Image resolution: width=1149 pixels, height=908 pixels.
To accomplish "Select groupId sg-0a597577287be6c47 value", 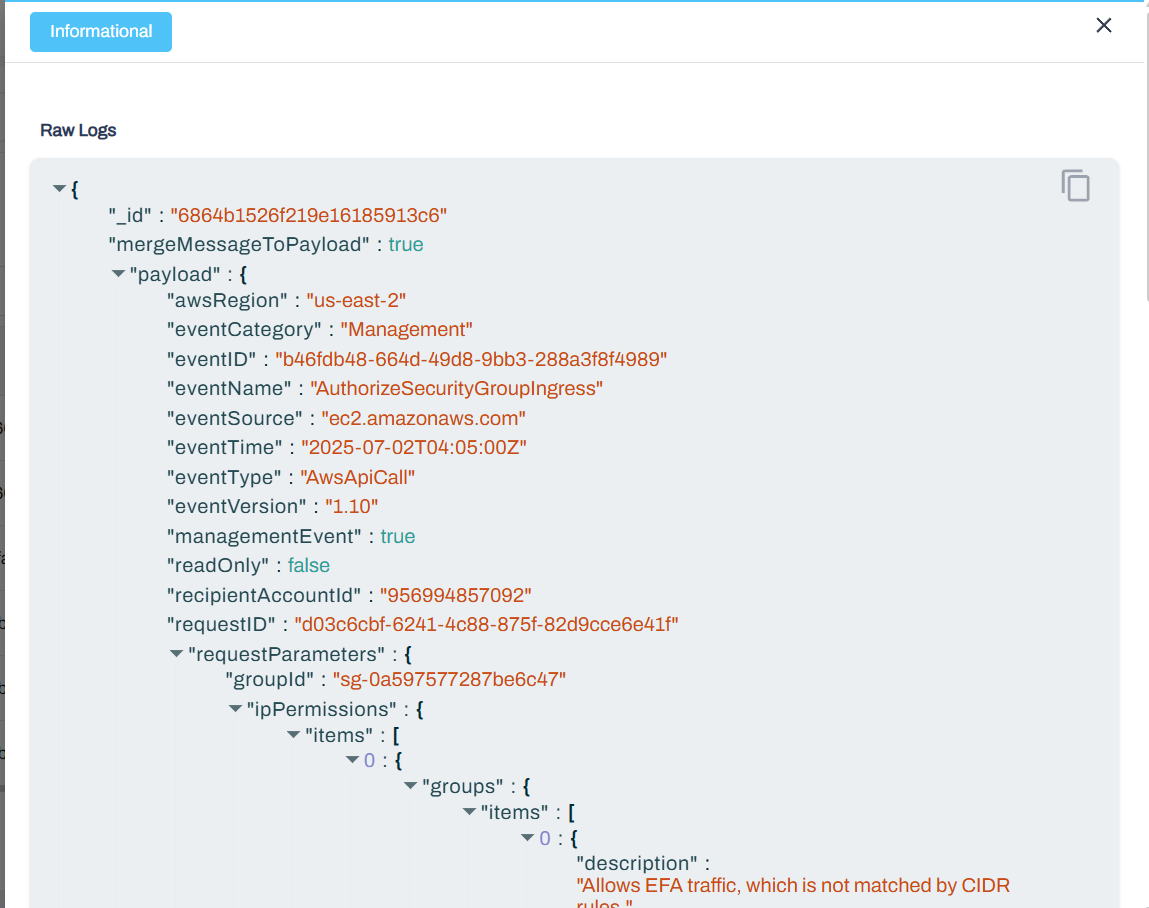I will [449, 679].
